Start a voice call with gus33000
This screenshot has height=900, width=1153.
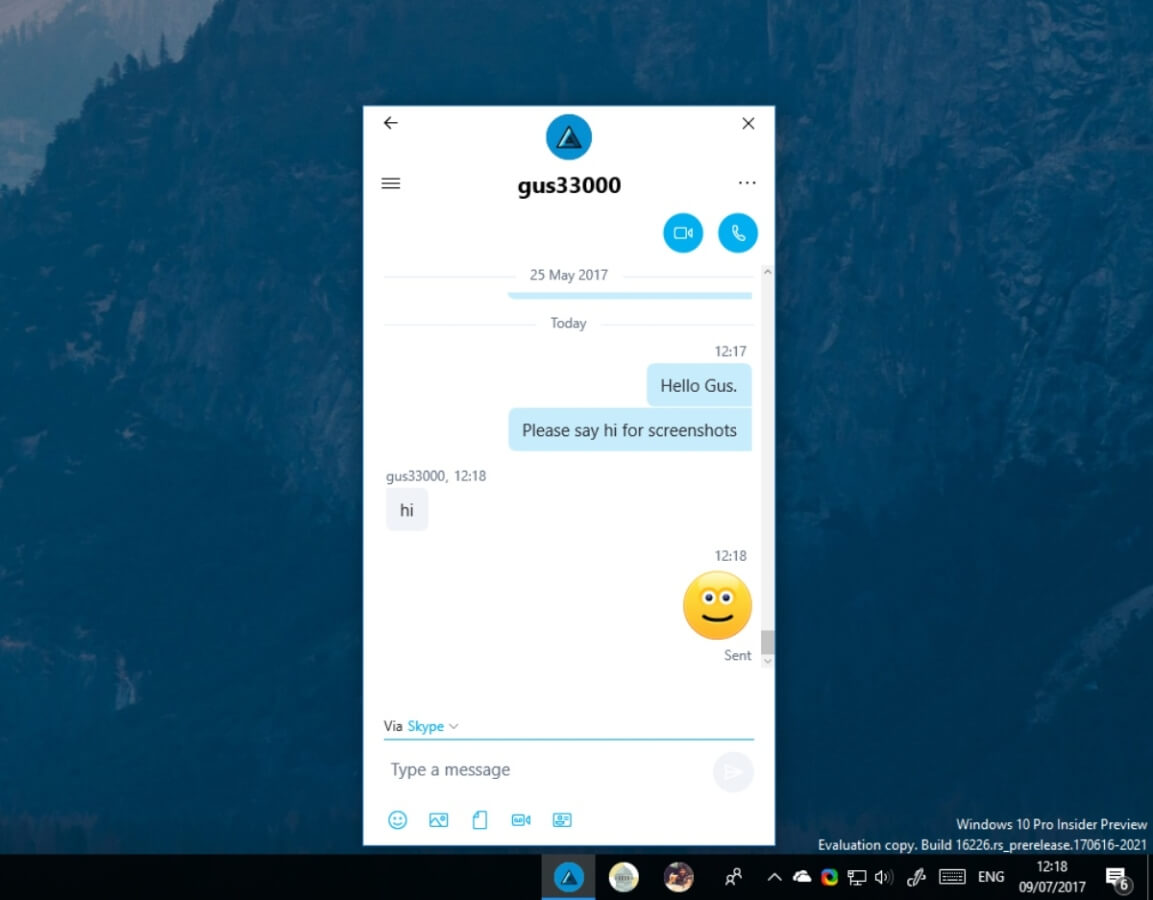click(738, 233)
